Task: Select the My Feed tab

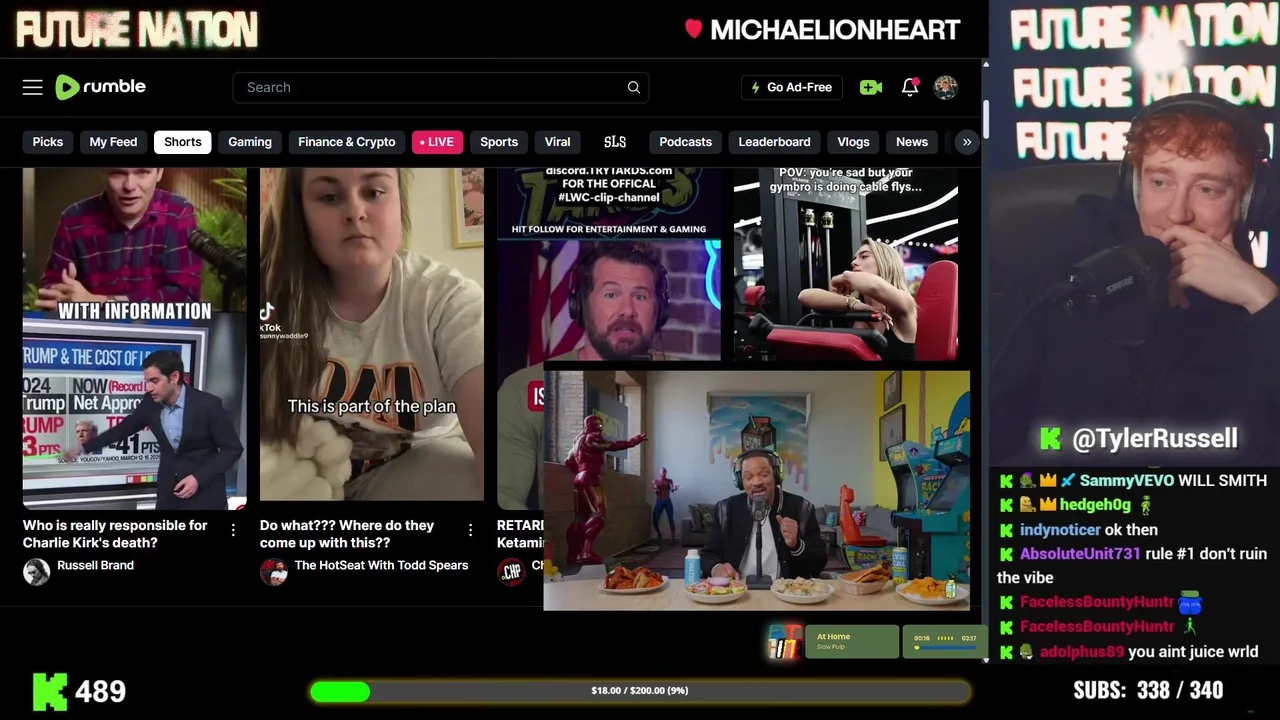Action: [x=113, y=142]
